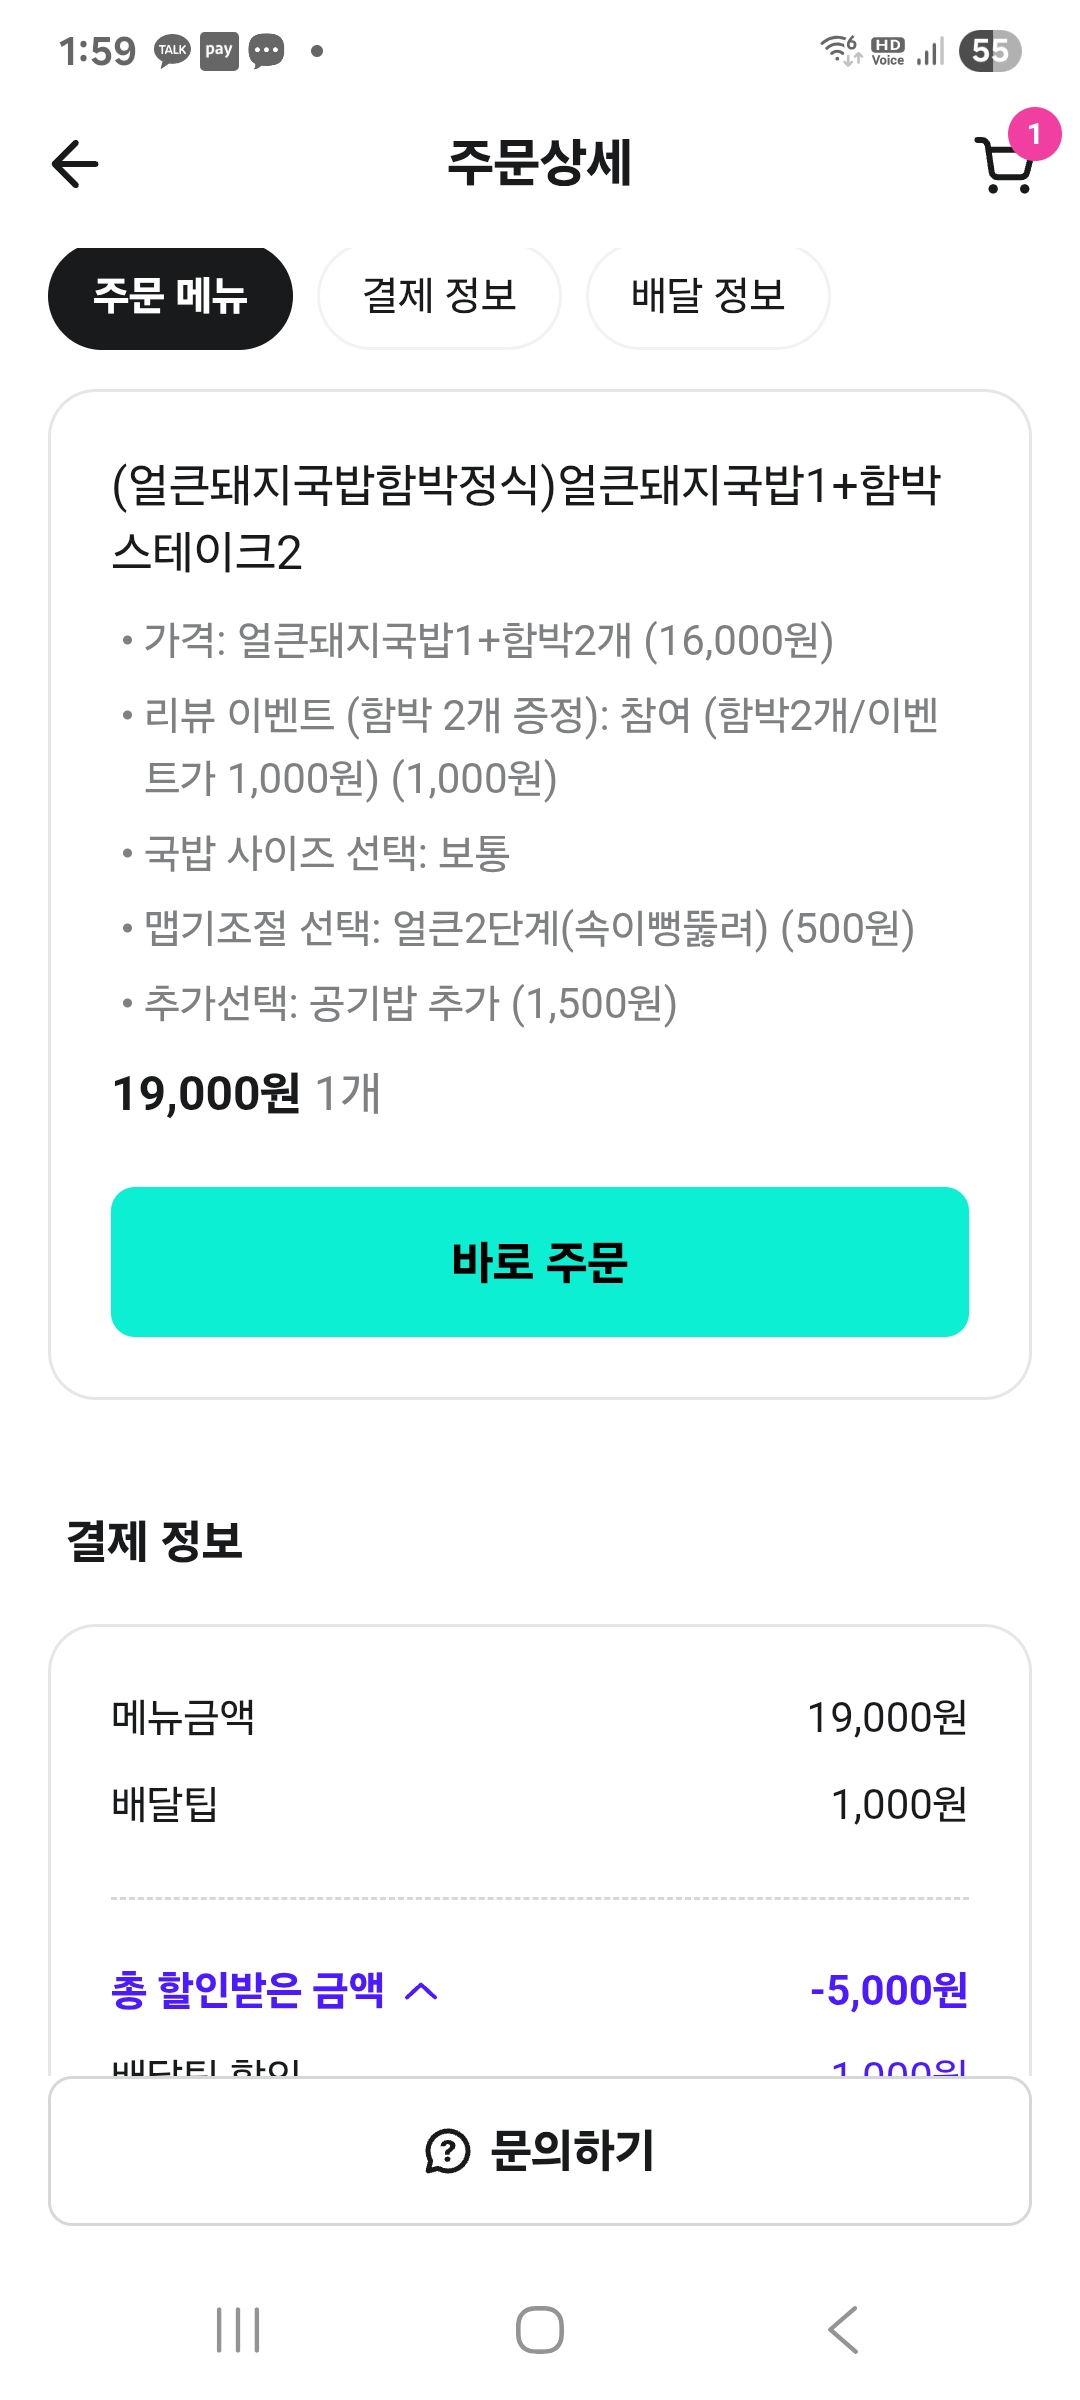The width and height of the screenshot is (1080, 2400).
Task: Tap the back arrow icon in the header
Action: tap(75, 164)
